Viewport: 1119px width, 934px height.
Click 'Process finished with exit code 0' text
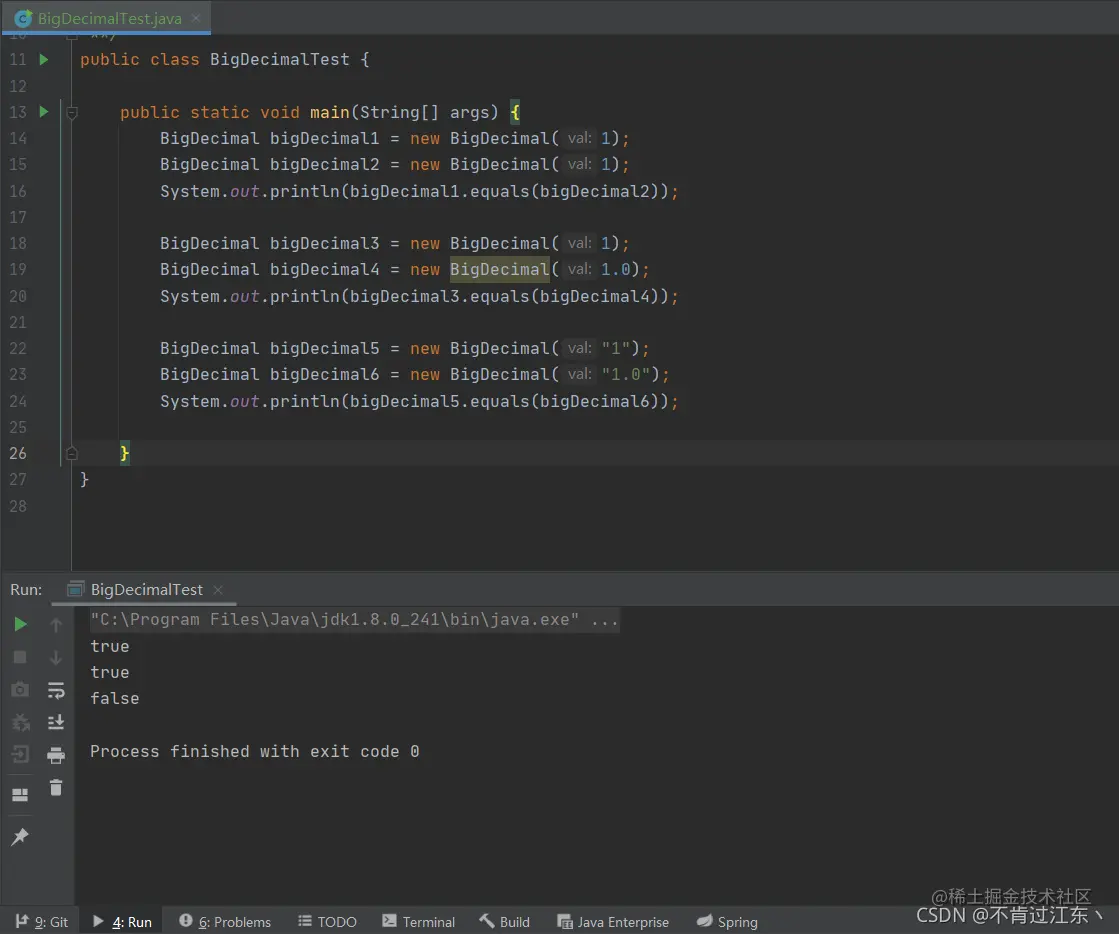tap(255, 751)
